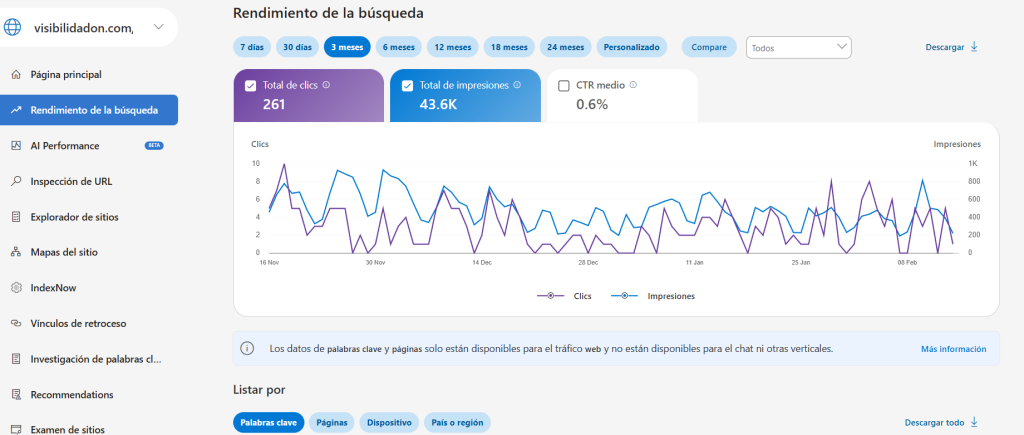Open the Todos filter dropdown
This screenshot has width=1024, height=435.
coord(798,47)
